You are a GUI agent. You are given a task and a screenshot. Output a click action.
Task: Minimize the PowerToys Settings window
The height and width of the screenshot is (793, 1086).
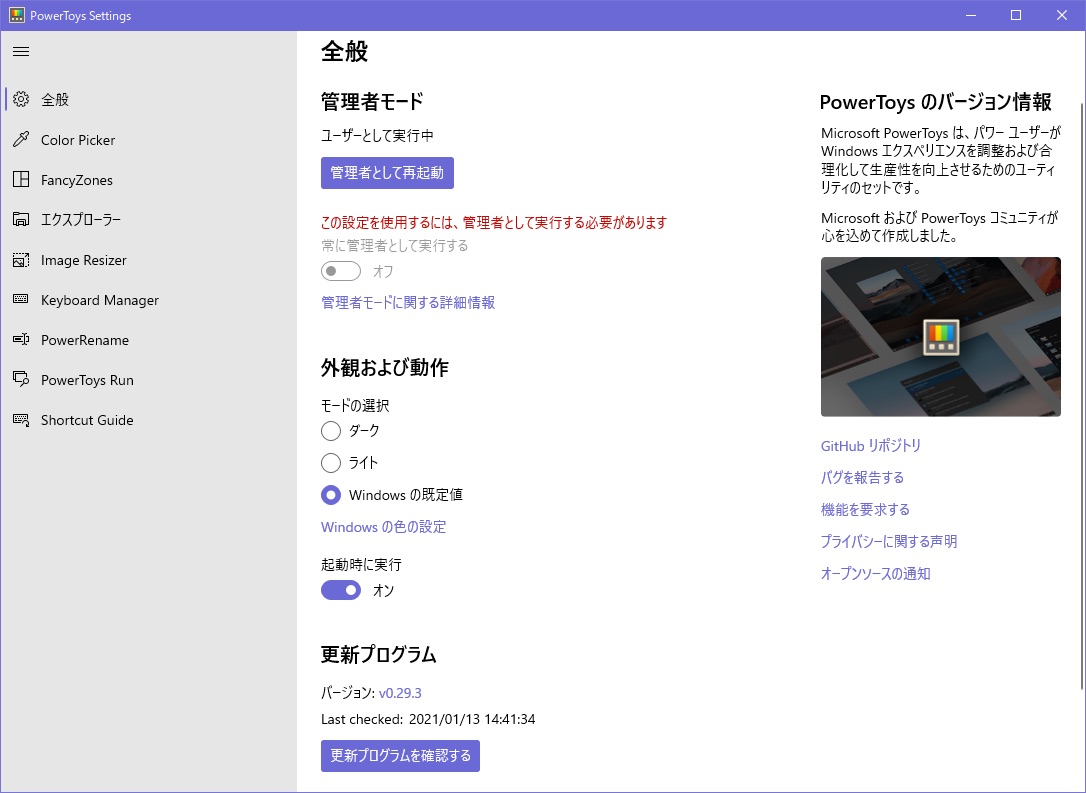point(971,15)
